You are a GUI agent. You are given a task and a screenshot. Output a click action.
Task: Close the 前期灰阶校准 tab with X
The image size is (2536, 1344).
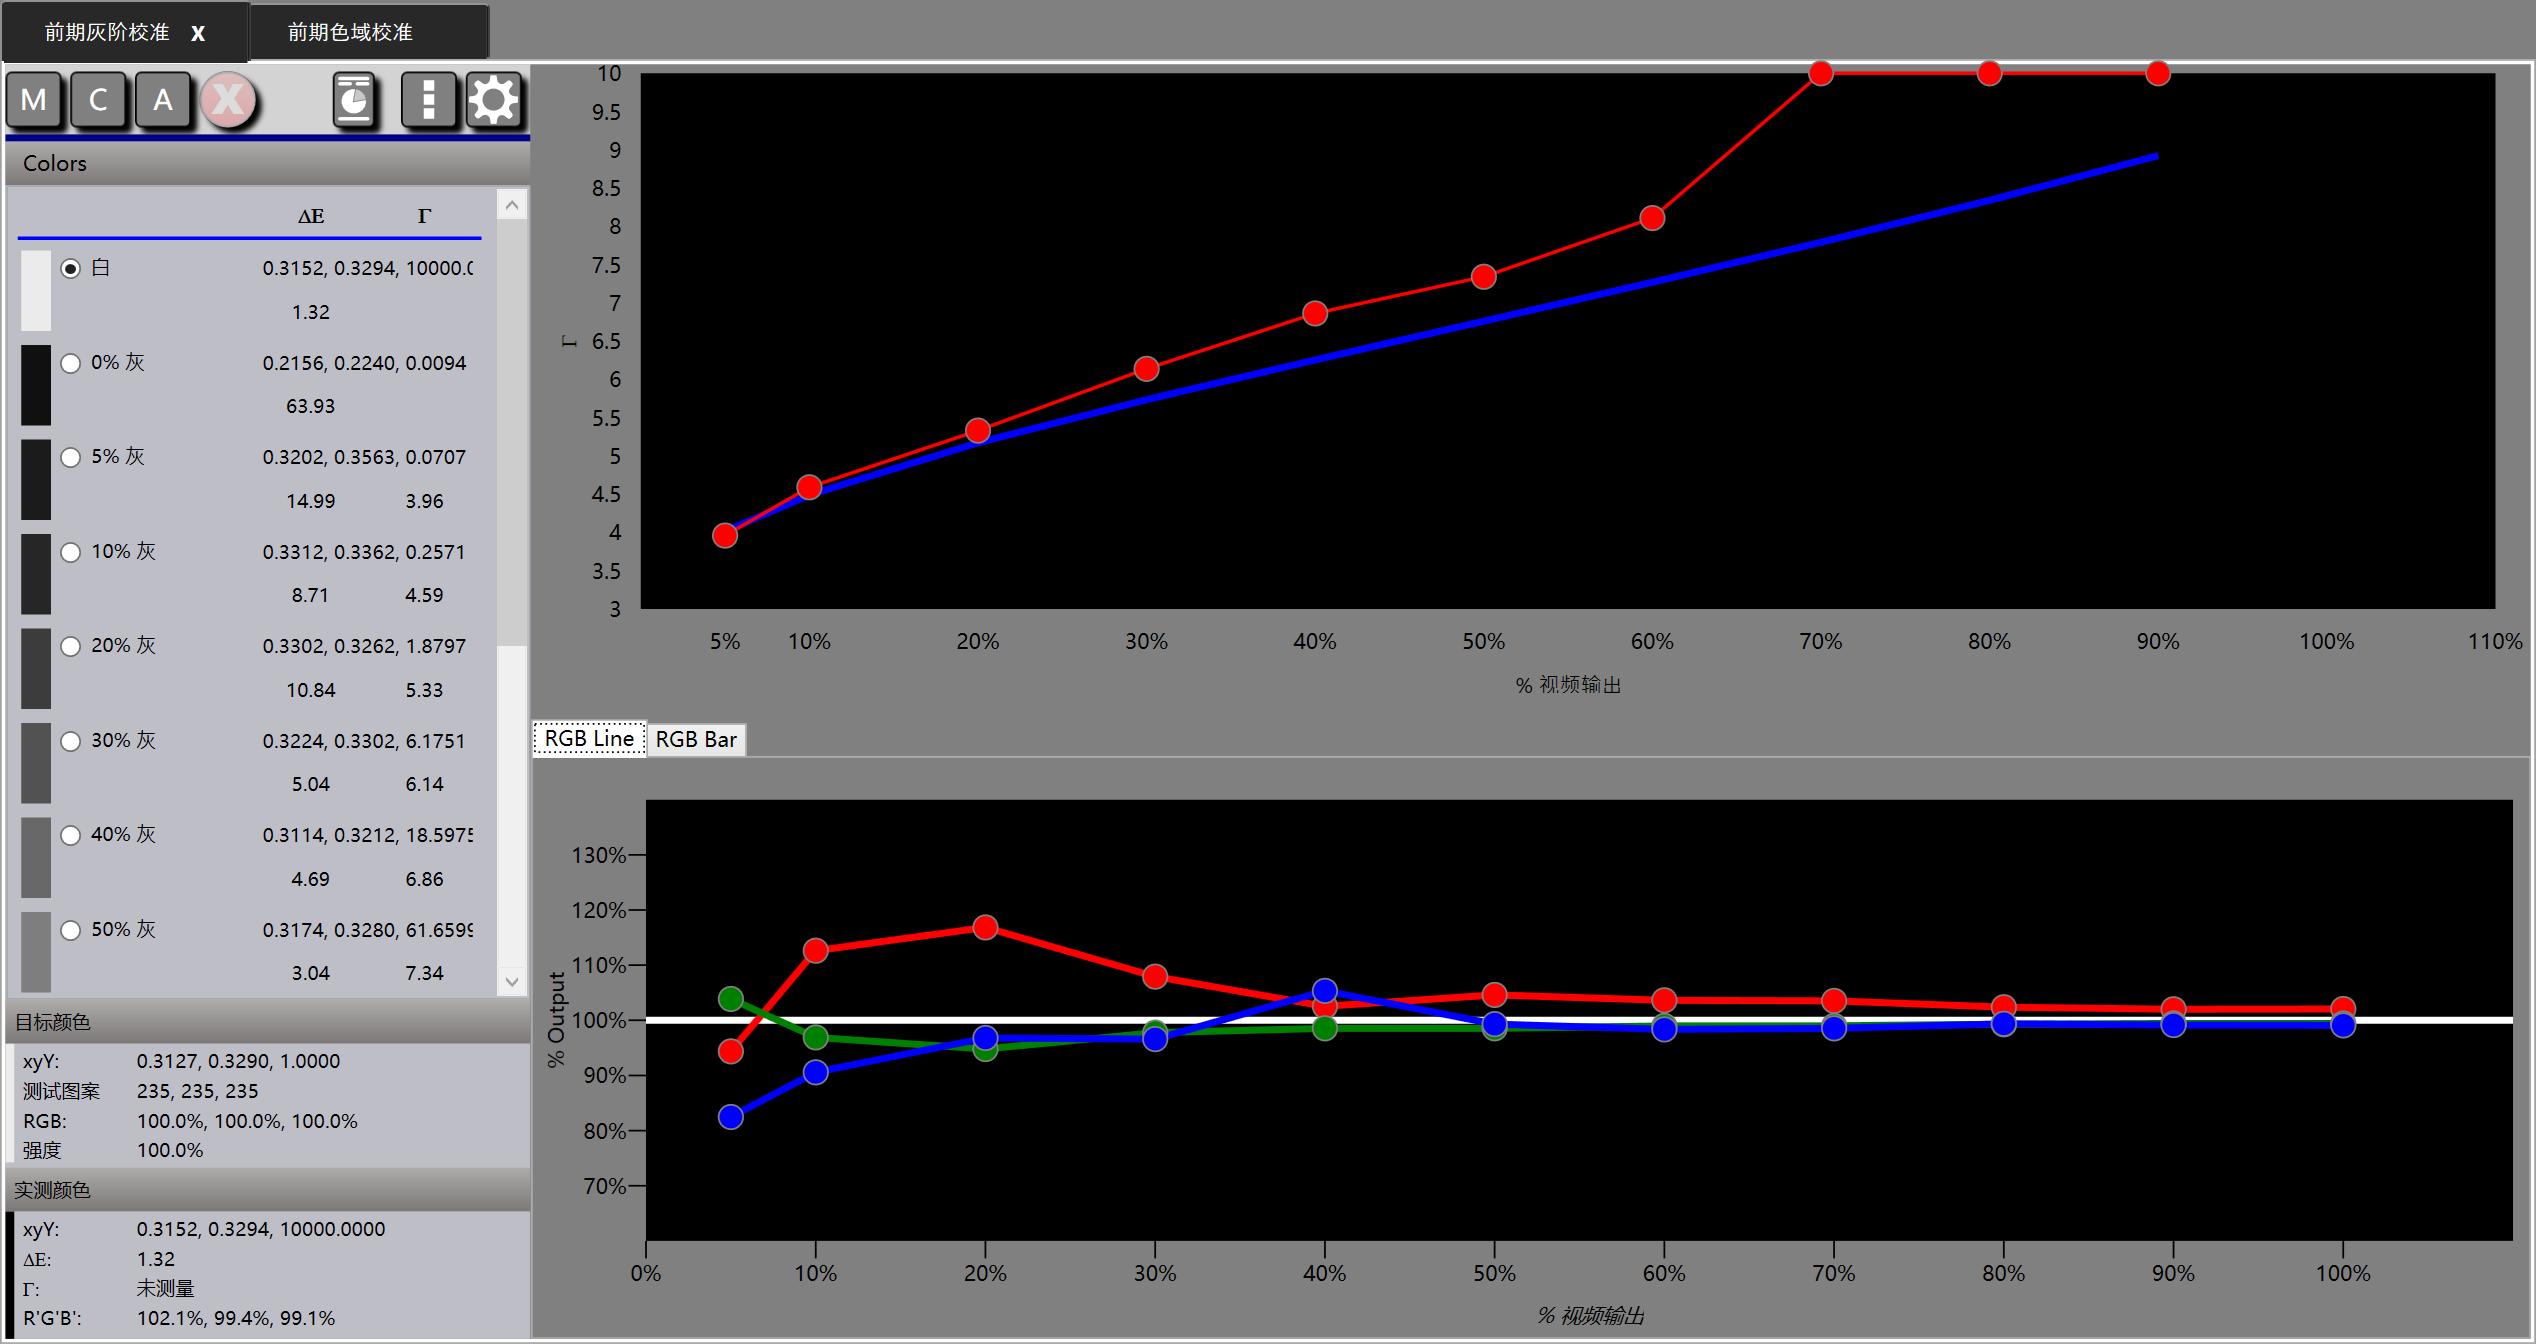coord(198,33)
